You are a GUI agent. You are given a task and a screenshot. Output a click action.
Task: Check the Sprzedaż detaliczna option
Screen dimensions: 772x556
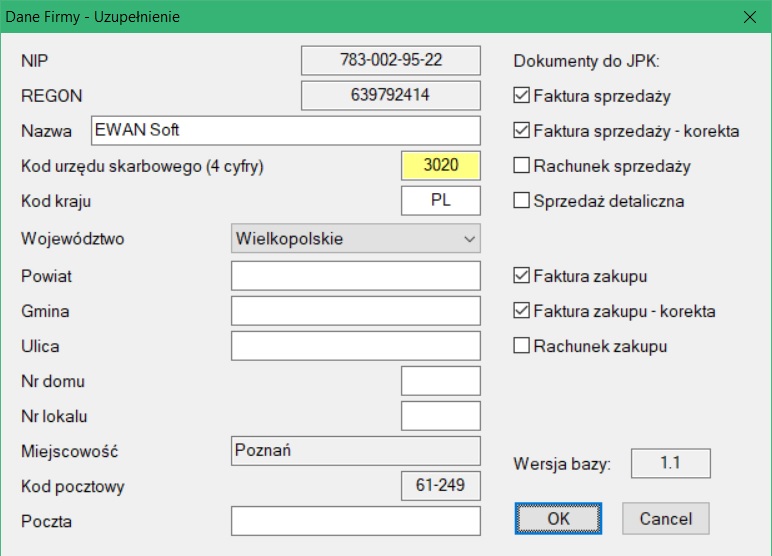pos(521,200)
